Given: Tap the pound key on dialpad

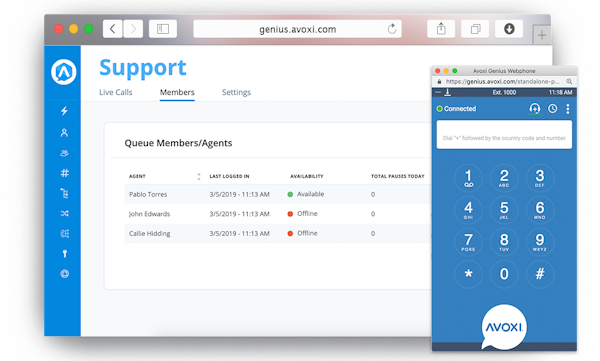Looking at the screenshot, I should pyautogui.click(x=540, y=274).
